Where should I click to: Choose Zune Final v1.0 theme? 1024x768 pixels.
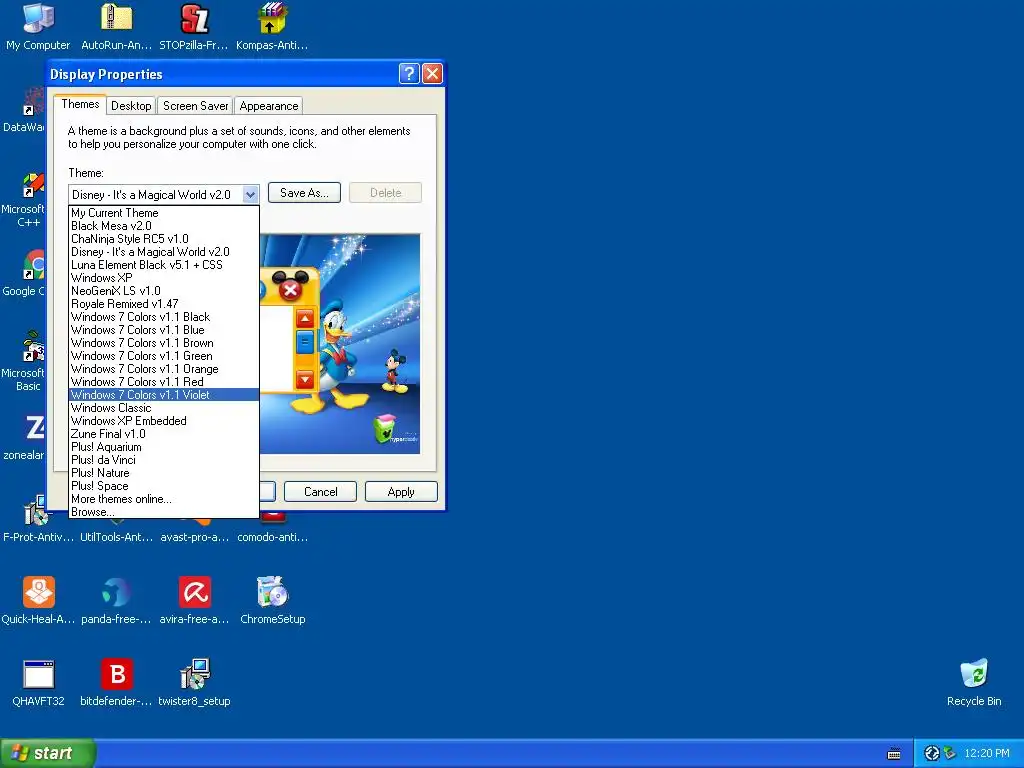pos(164,434)
